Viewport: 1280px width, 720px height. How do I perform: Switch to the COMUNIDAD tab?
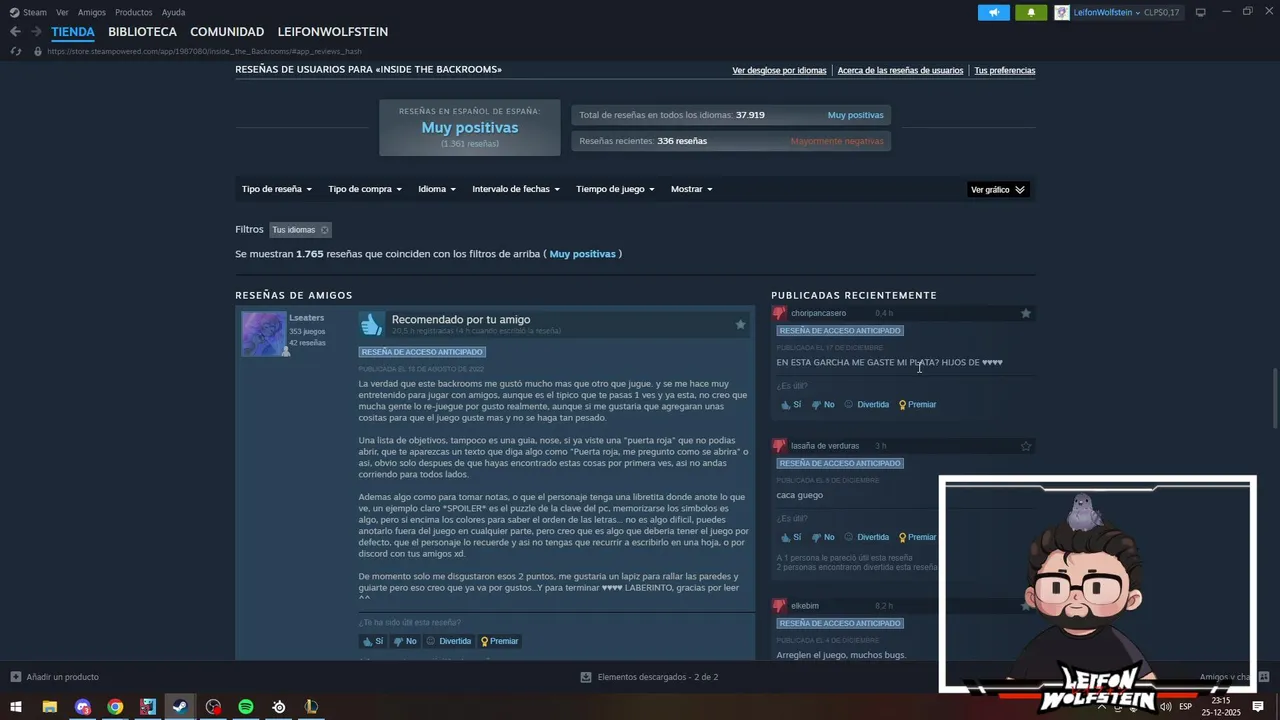227,32
